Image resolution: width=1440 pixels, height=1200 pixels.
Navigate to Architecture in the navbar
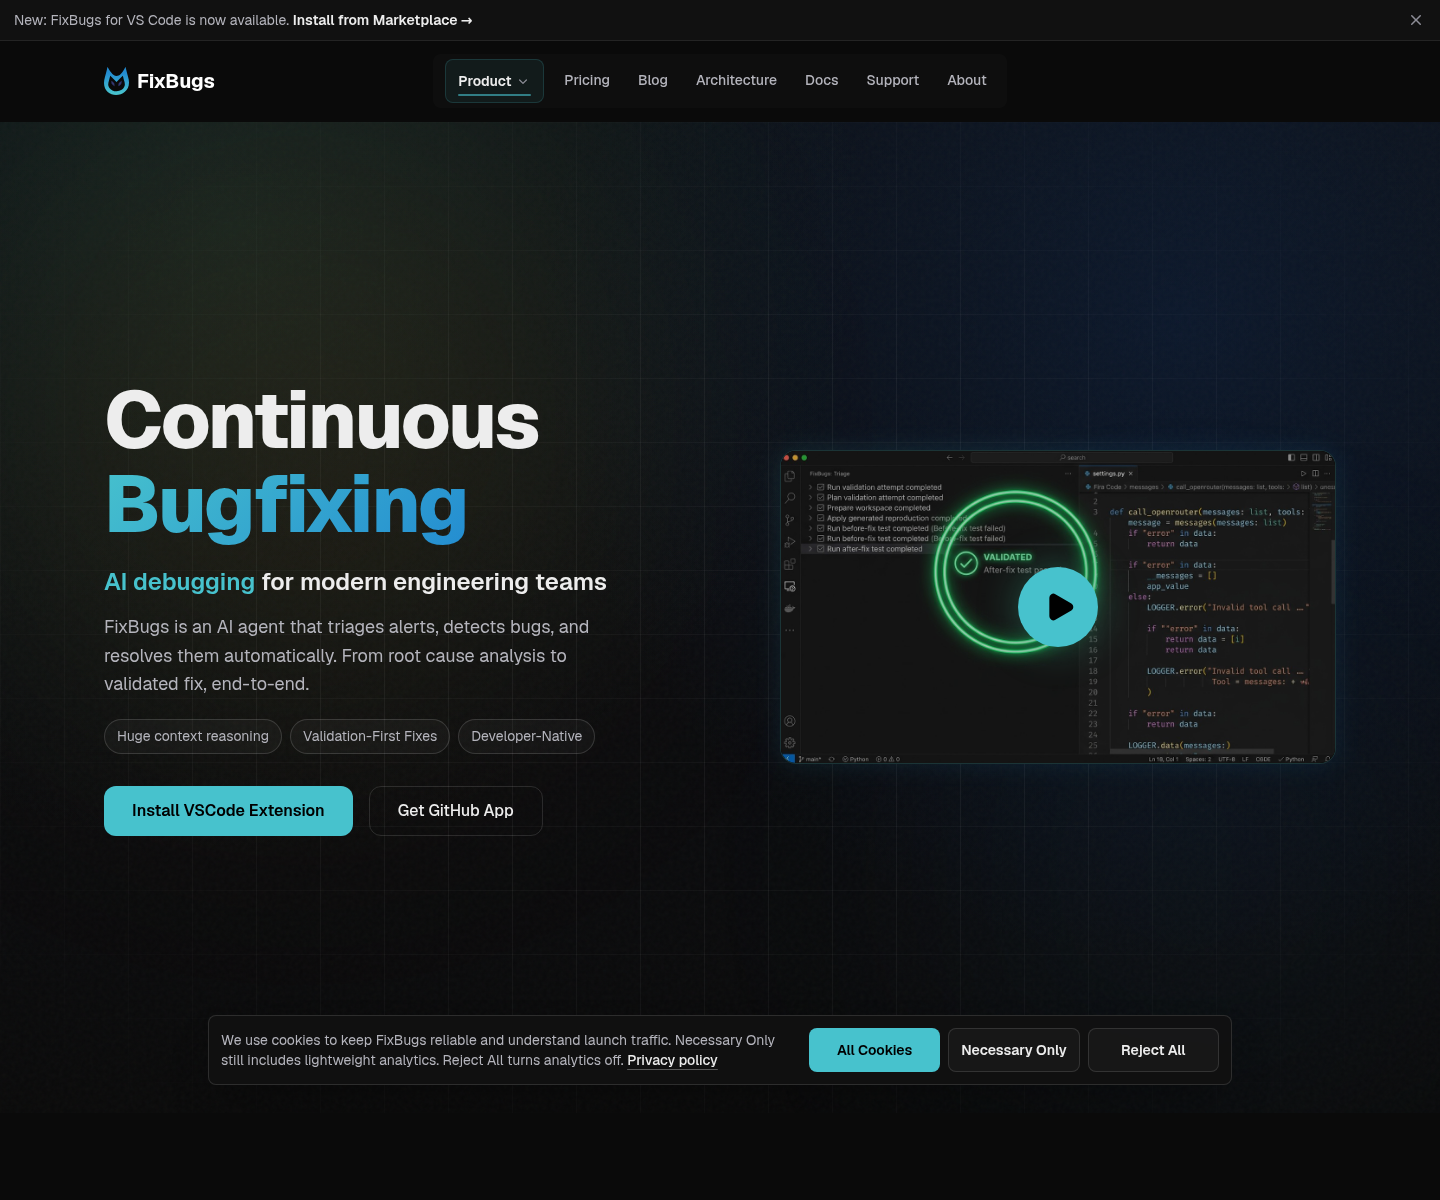pyautogui.click(x=736, y=80)
